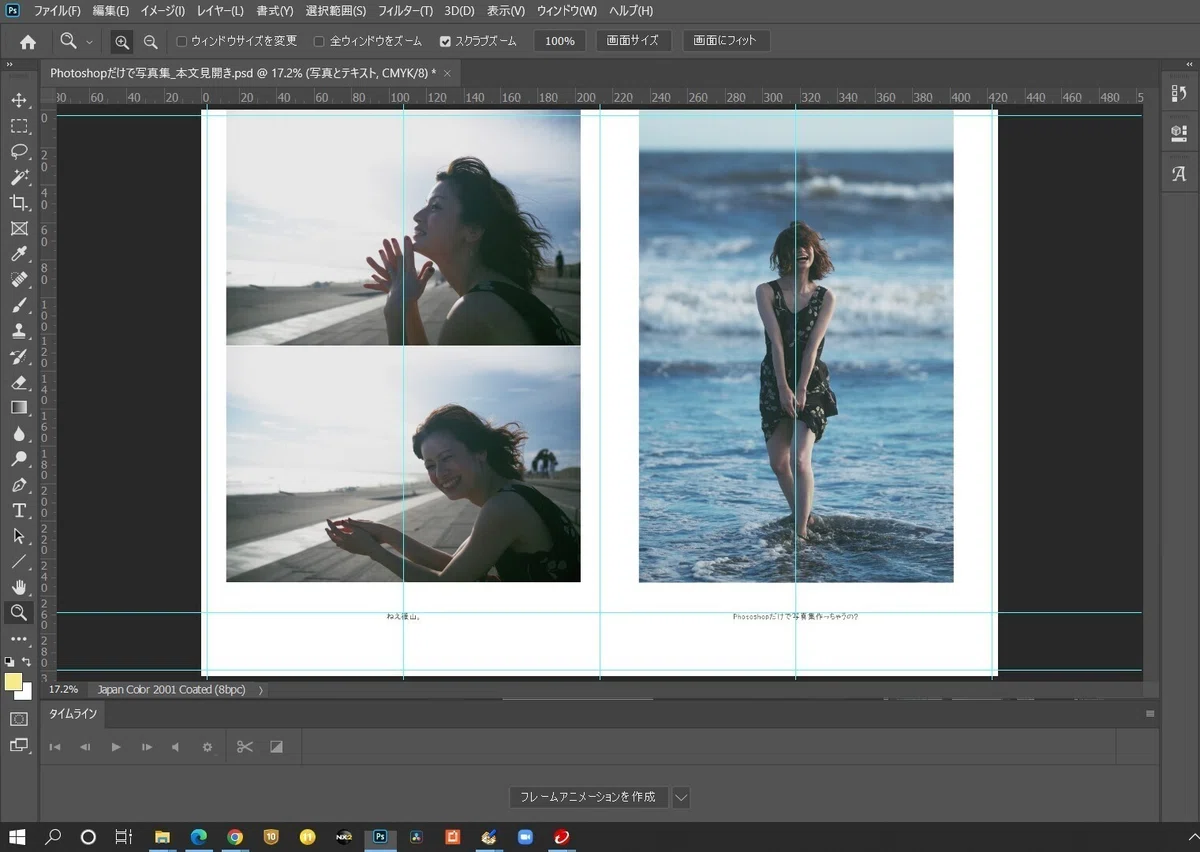Select the Frame tool
1200x852 pixels.
[19, 229]
